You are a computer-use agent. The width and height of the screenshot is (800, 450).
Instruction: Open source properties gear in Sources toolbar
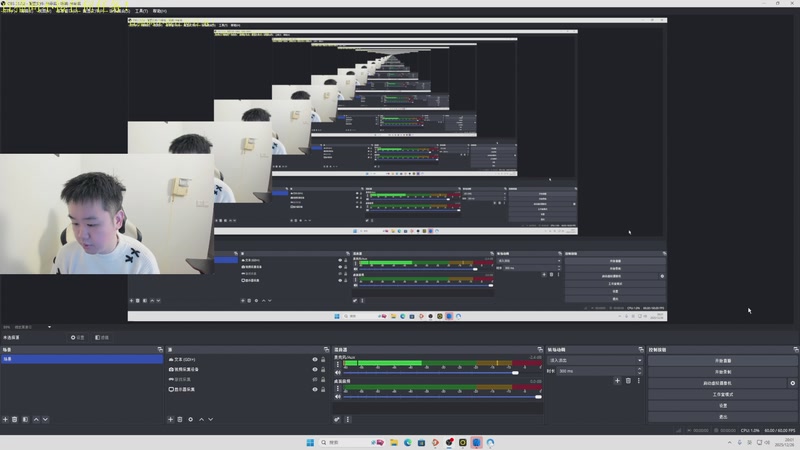pyautogui.click(x=190, y=419)
